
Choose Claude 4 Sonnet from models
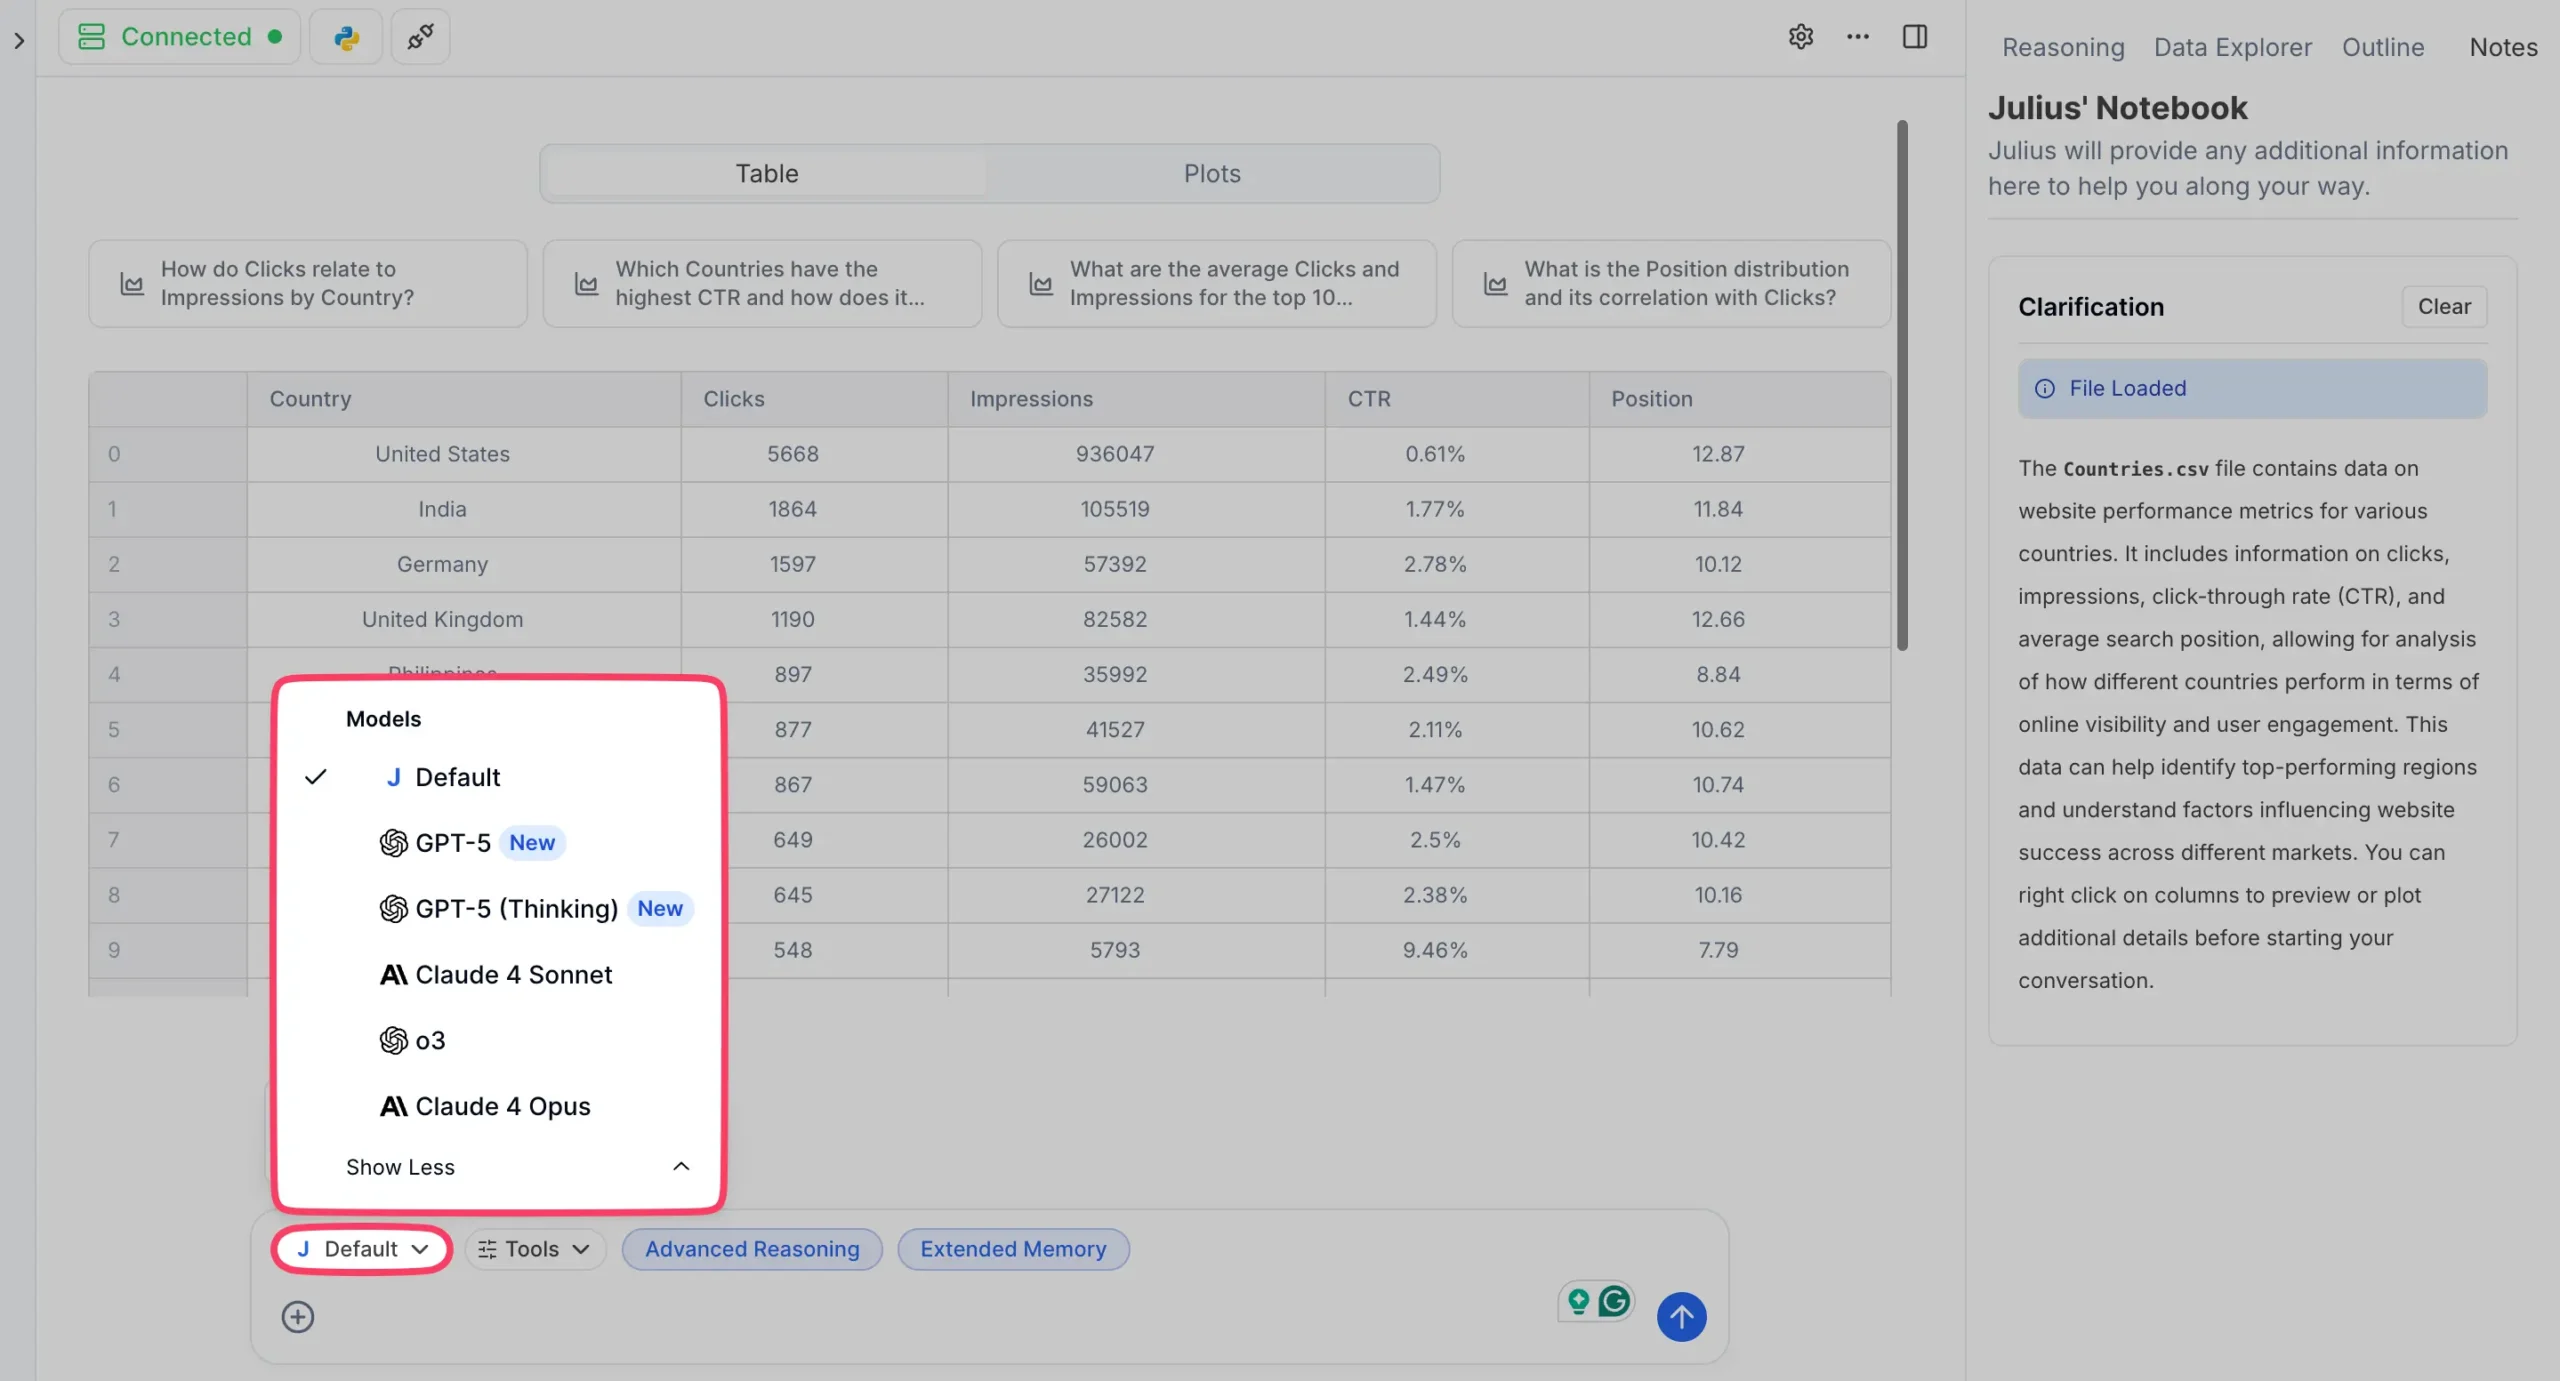(513, 974)
